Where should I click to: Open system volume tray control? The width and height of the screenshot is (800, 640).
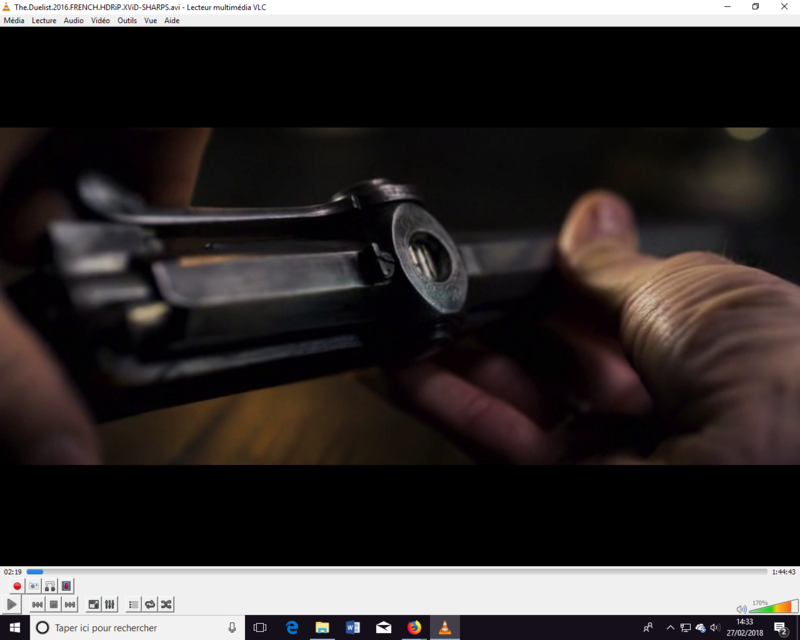coord(715,628)
